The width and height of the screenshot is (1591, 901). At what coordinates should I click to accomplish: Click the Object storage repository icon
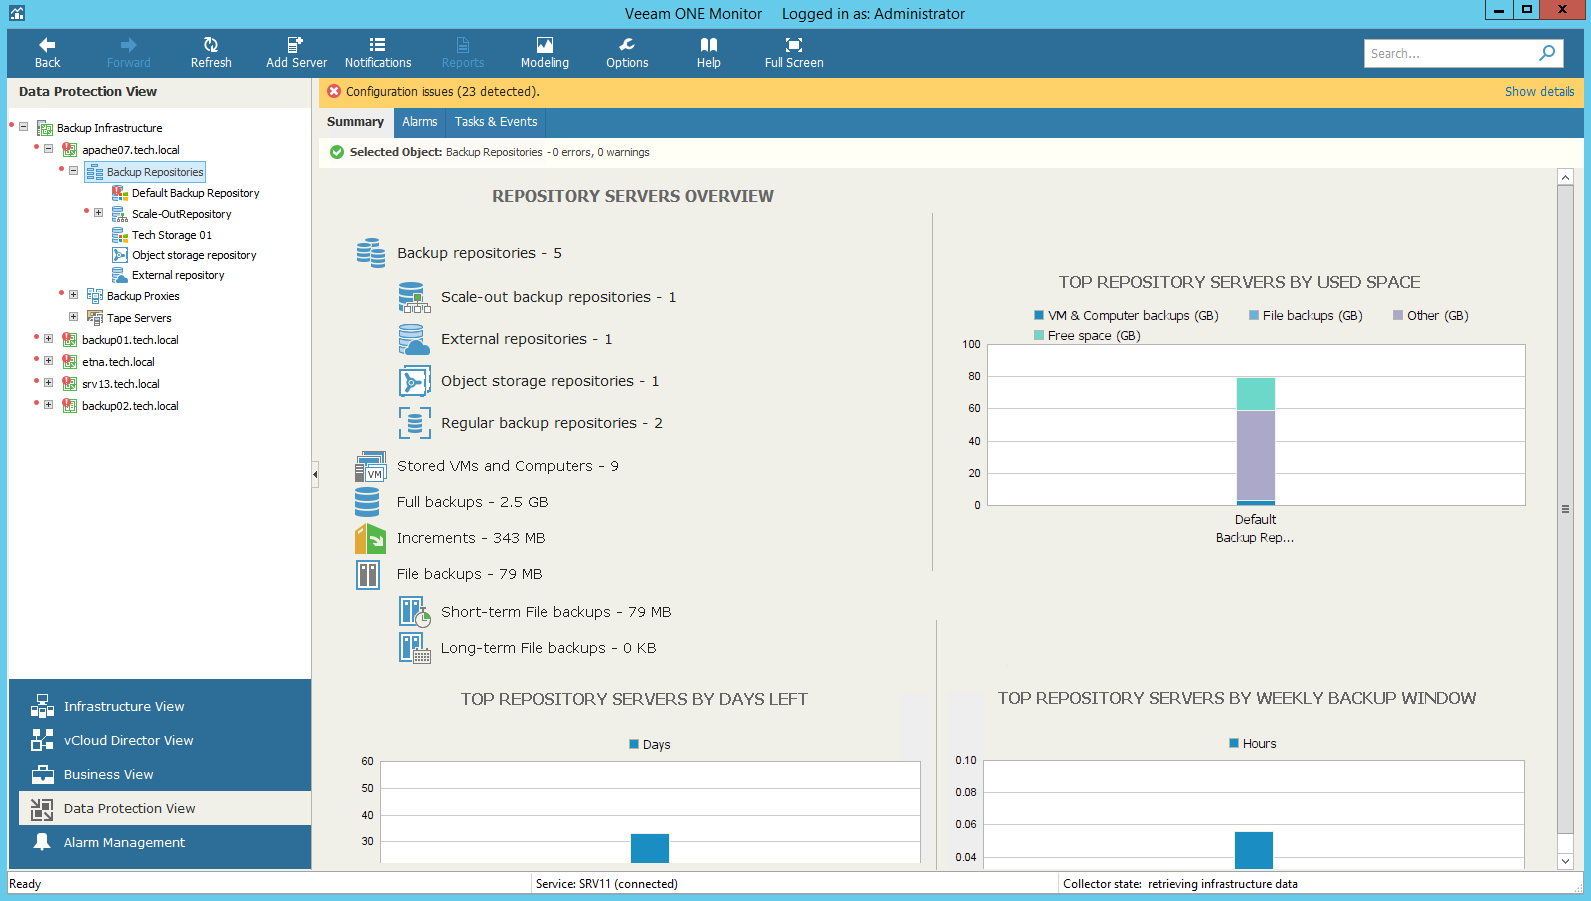[x=120, y=255]
